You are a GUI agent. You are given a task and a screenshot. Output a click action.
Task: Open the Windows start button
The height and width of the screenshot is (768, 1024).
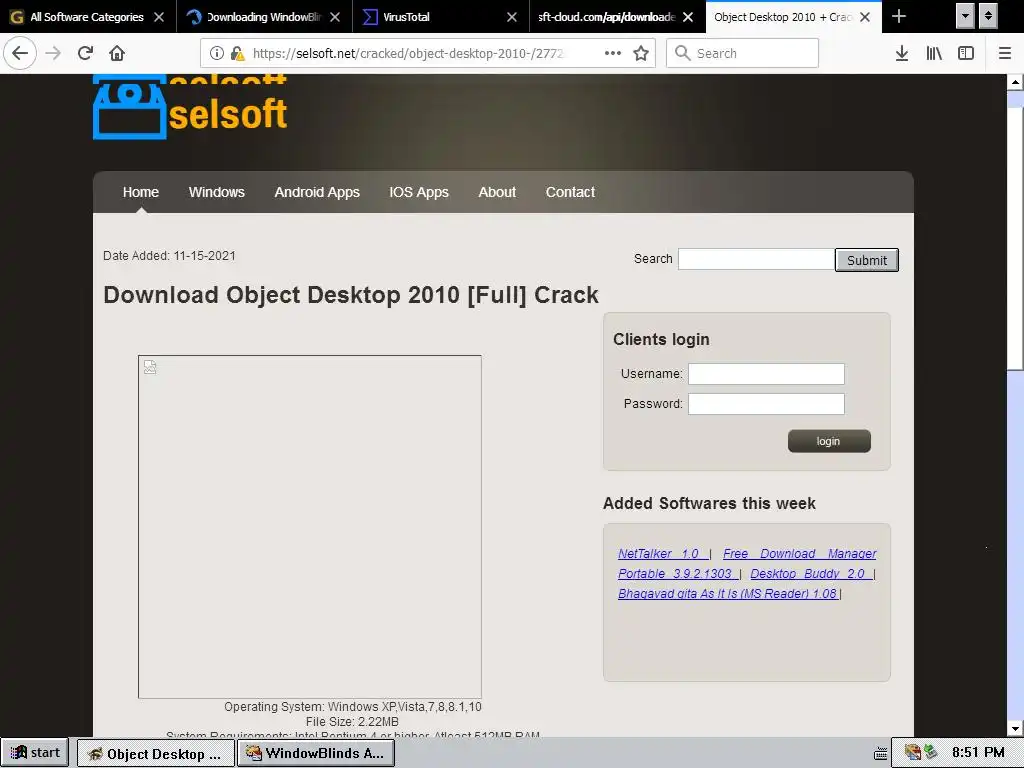(37, 752)
